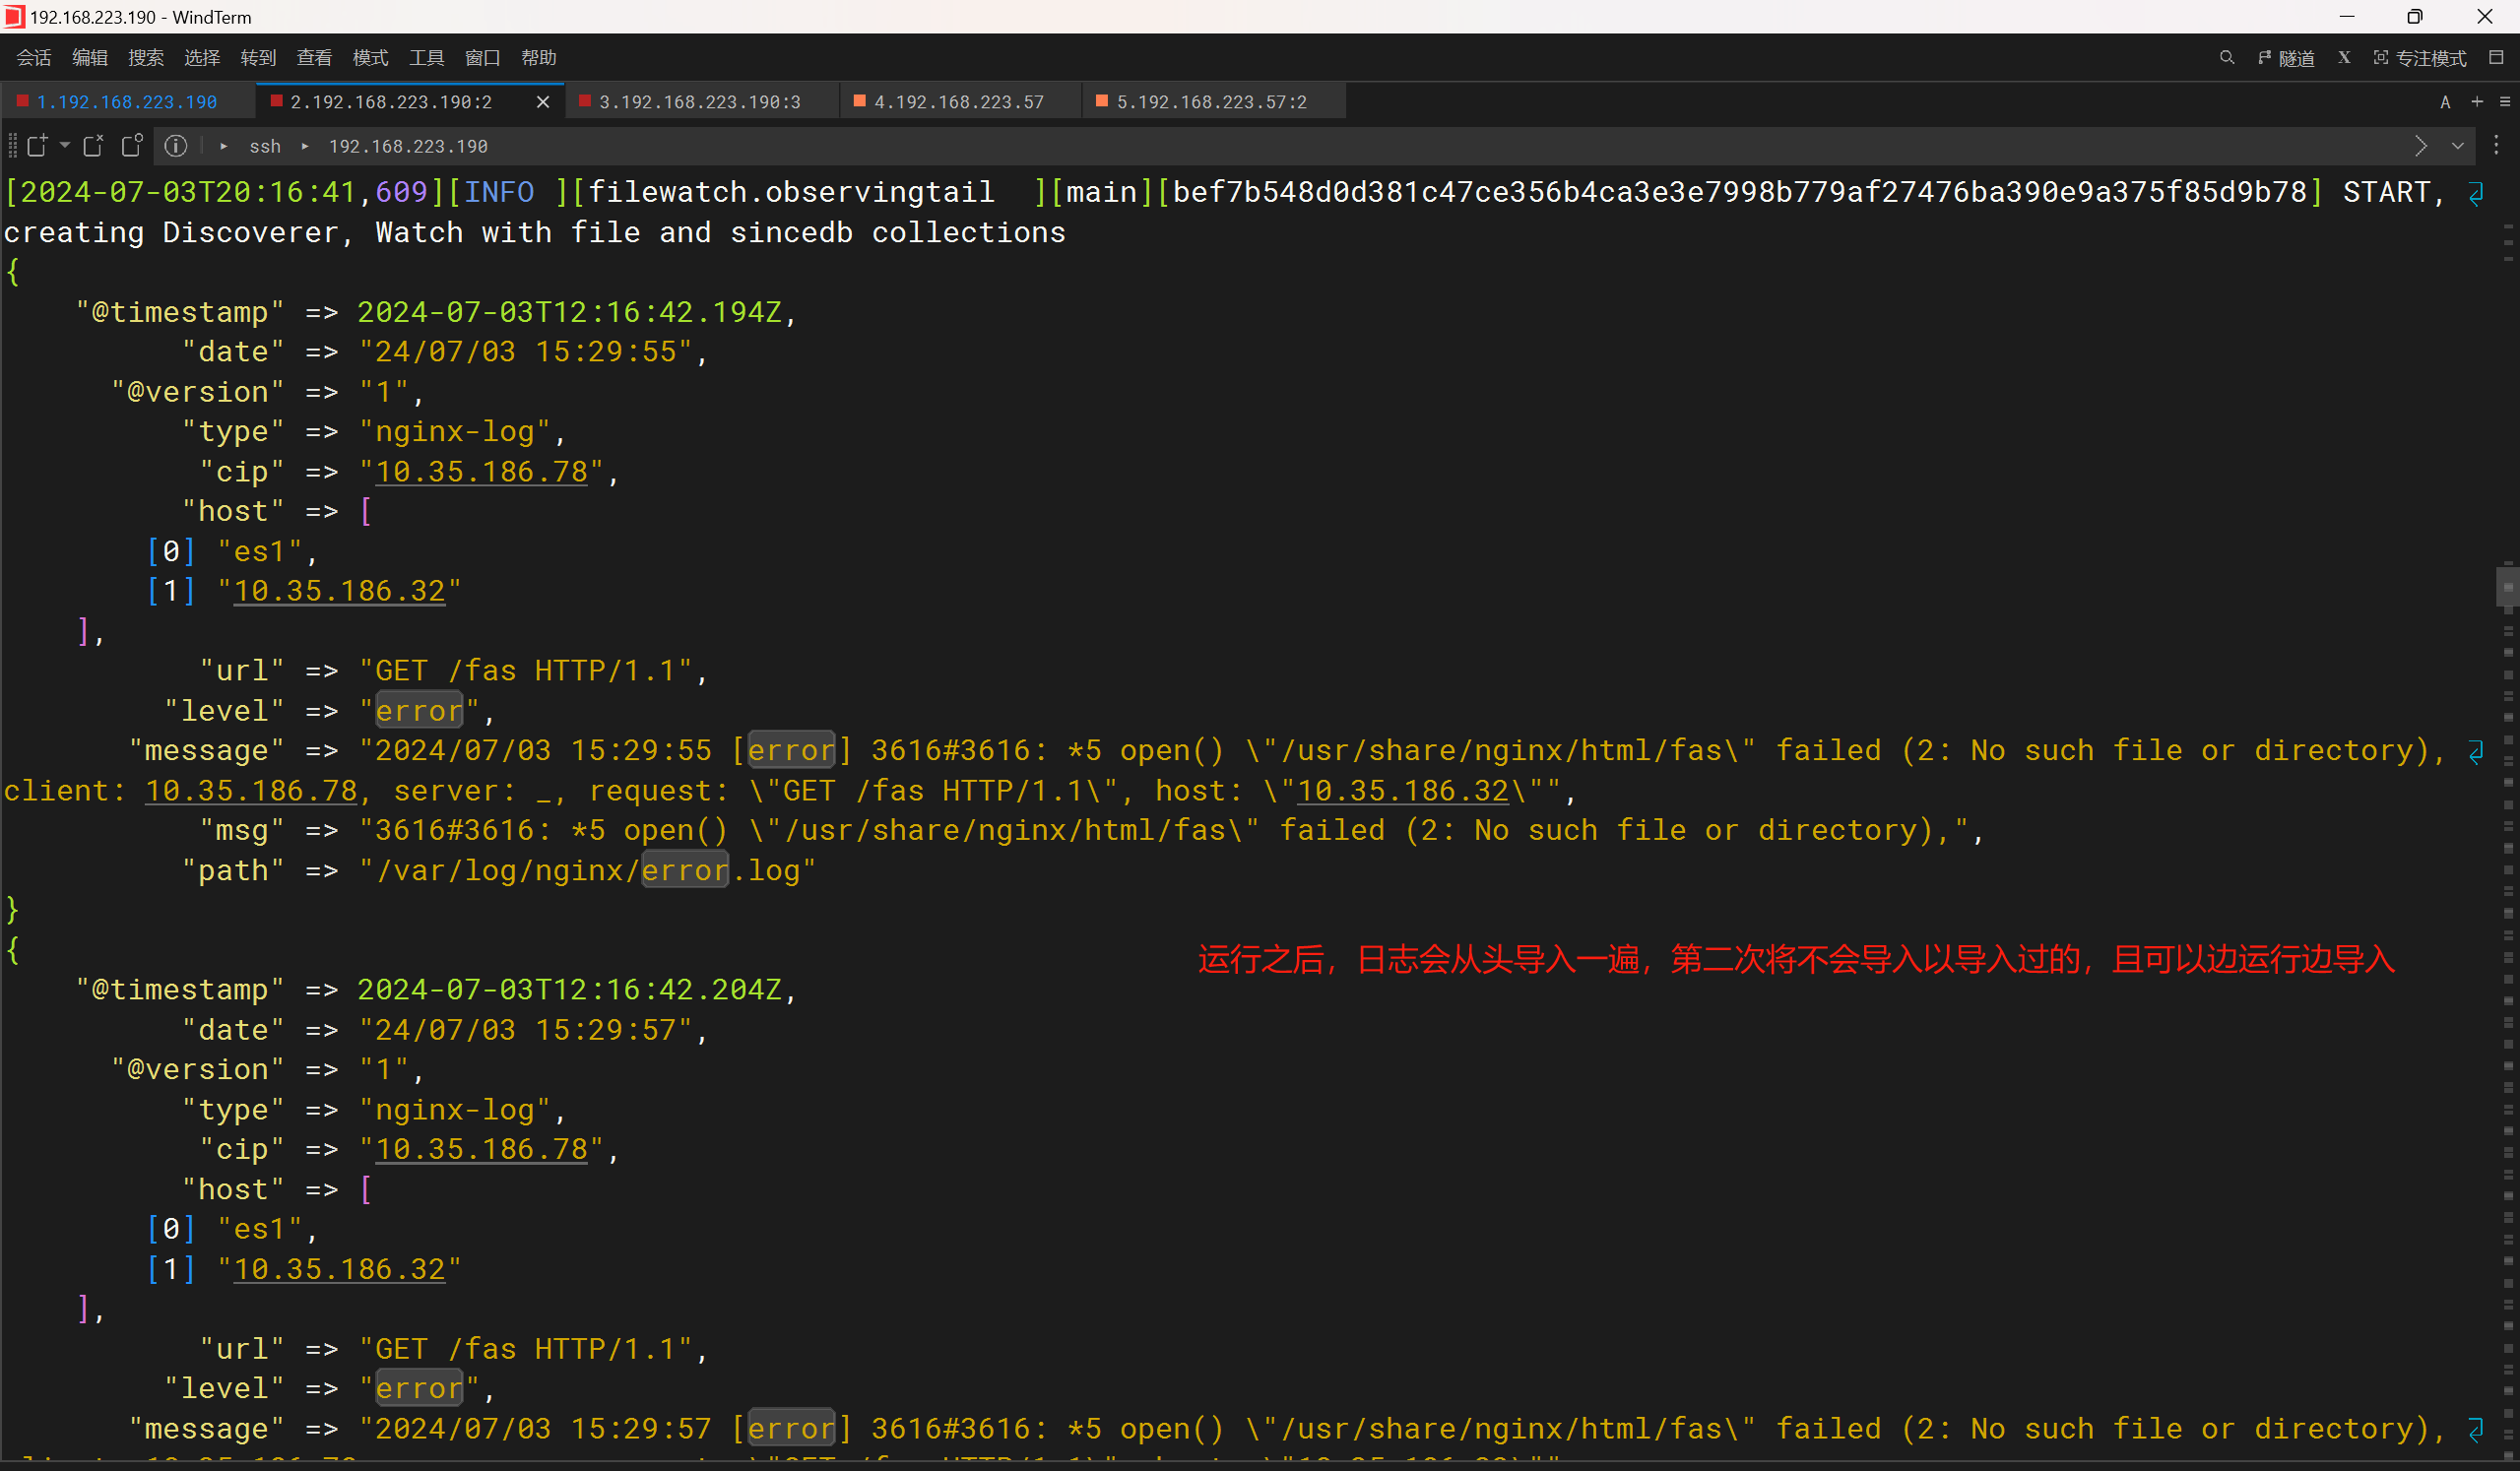Click wrap indicator beside first message line
Screen dimensions: 2520x1471
click(x=2476, y=752)
